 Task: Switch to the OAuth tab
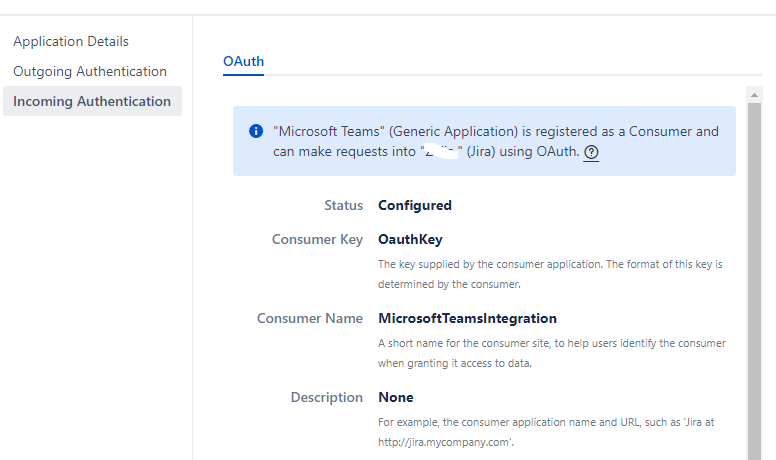tap(243, 61)
